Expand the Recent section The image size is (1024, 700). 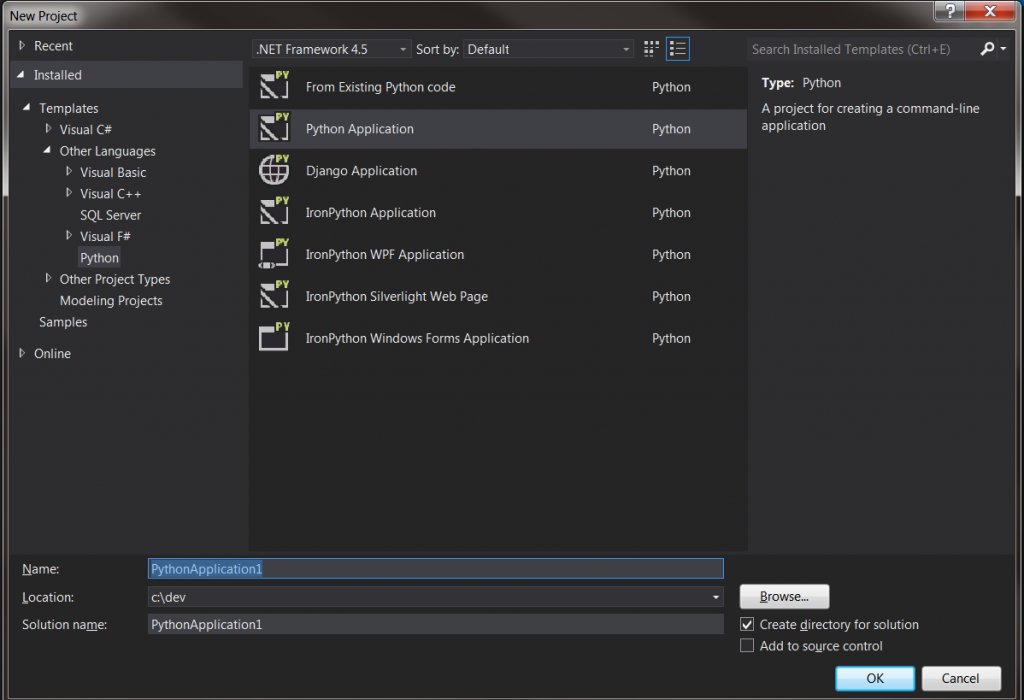(x=22, y=46)
